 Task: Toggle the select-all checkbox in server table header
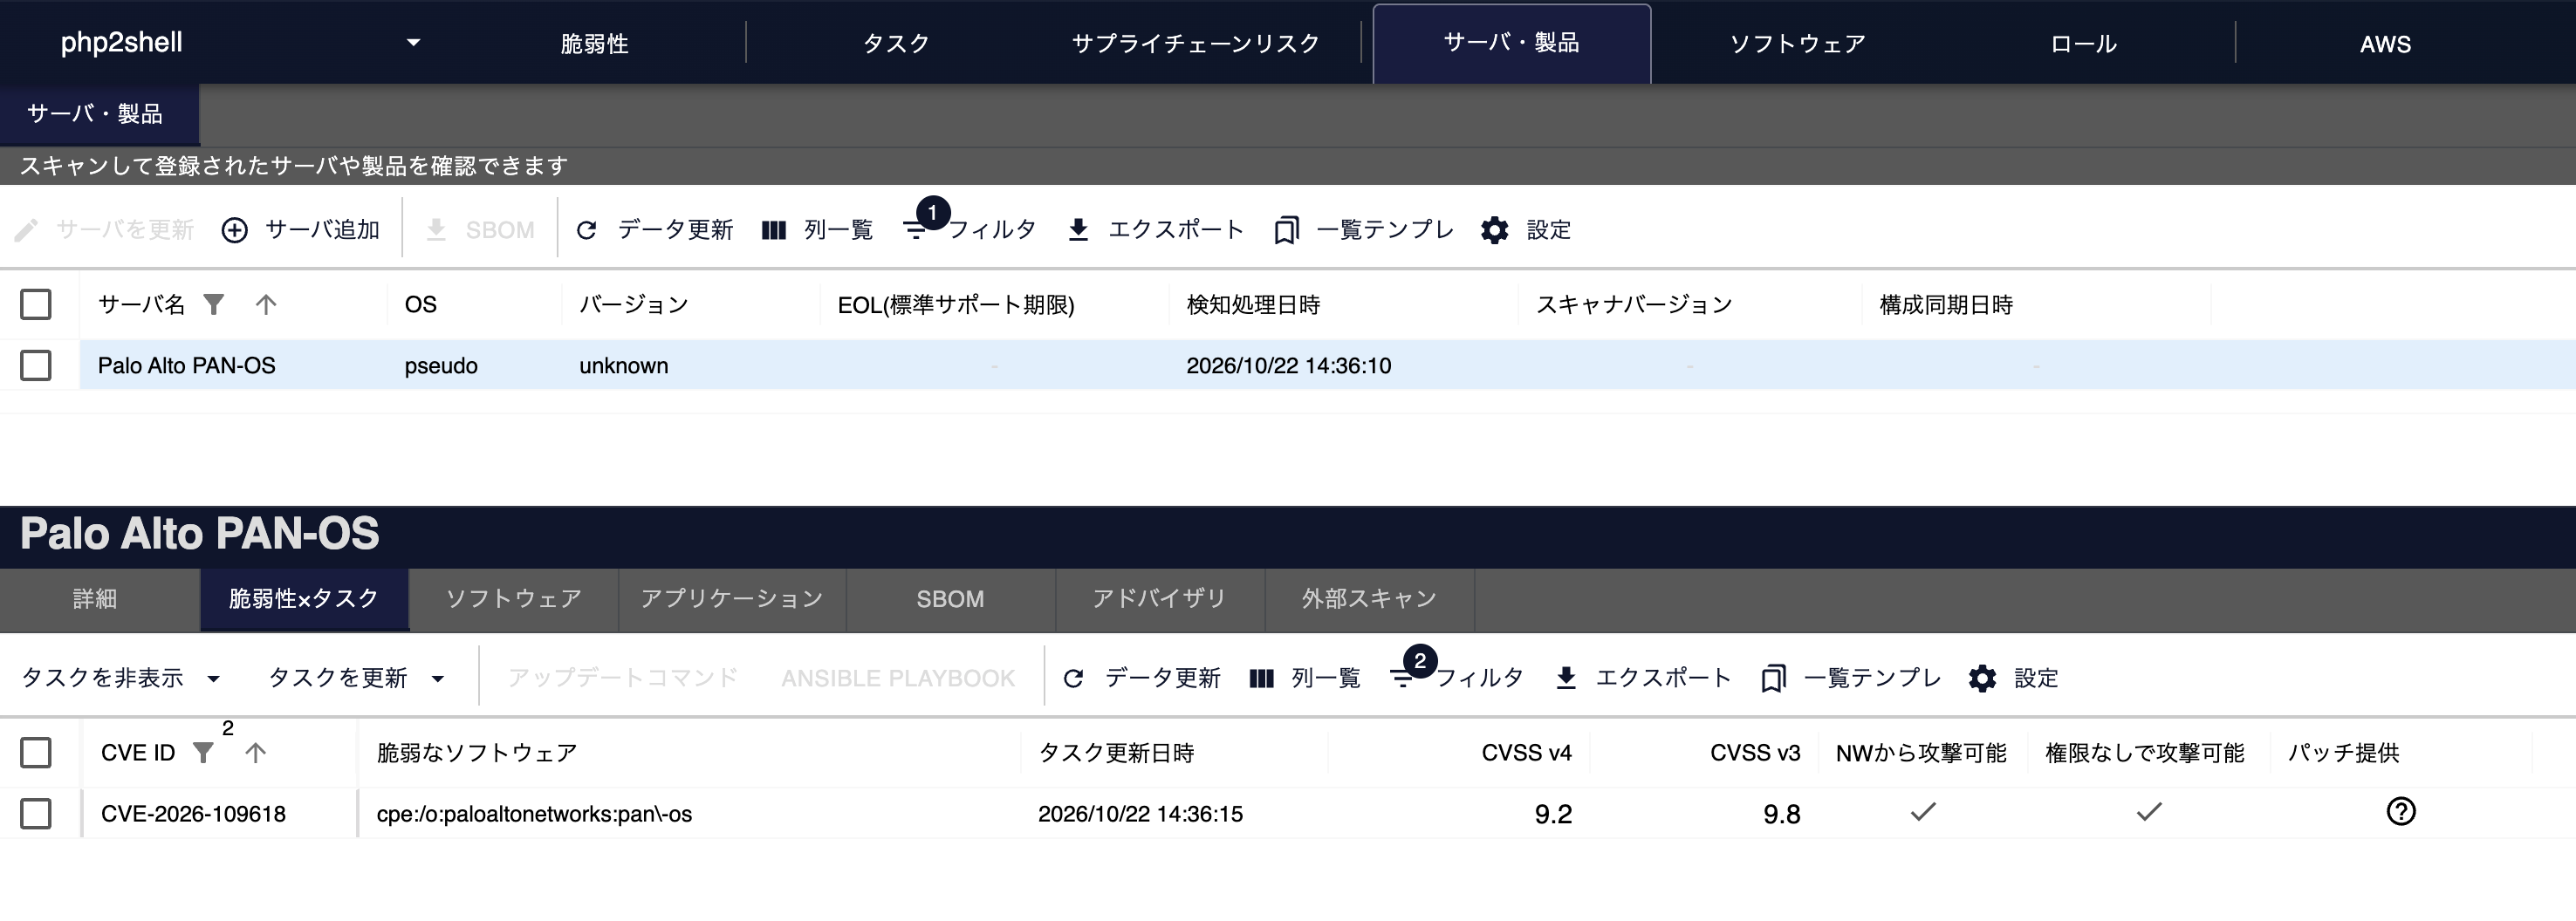(36, 304)
